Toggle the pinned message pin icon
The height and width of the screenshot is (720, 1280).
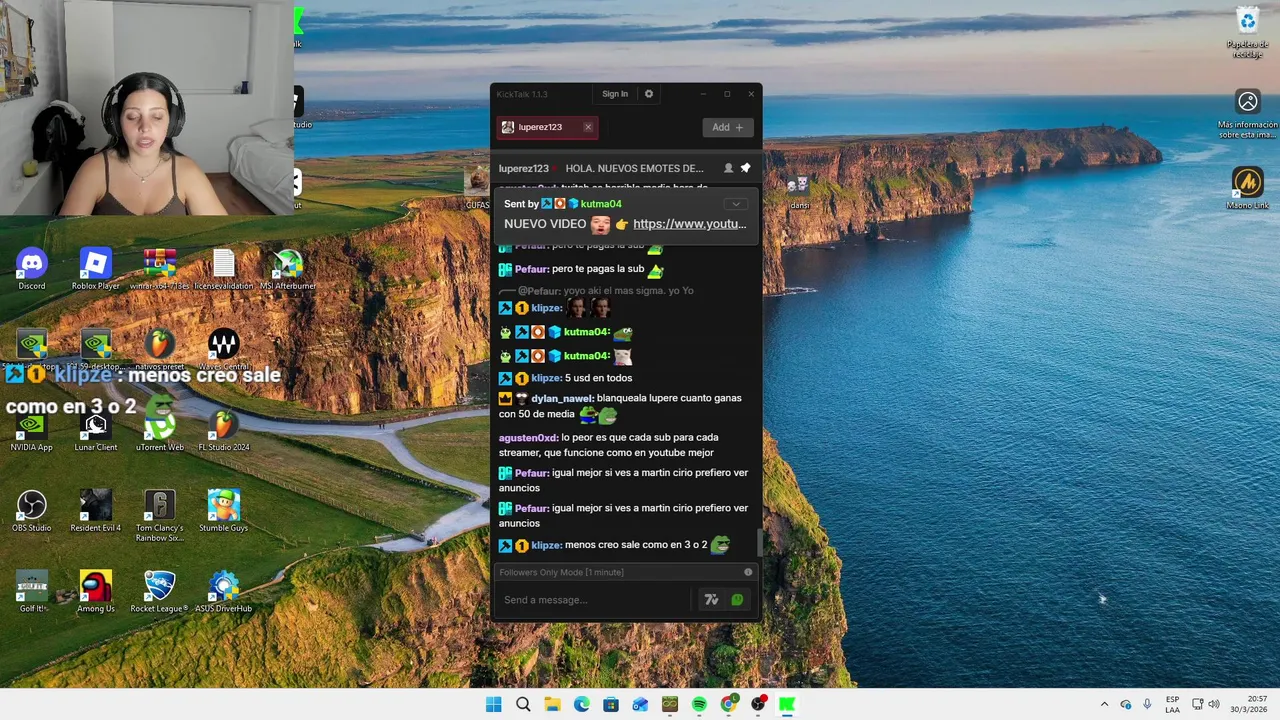pyautogui.click(x=745, y=168)
